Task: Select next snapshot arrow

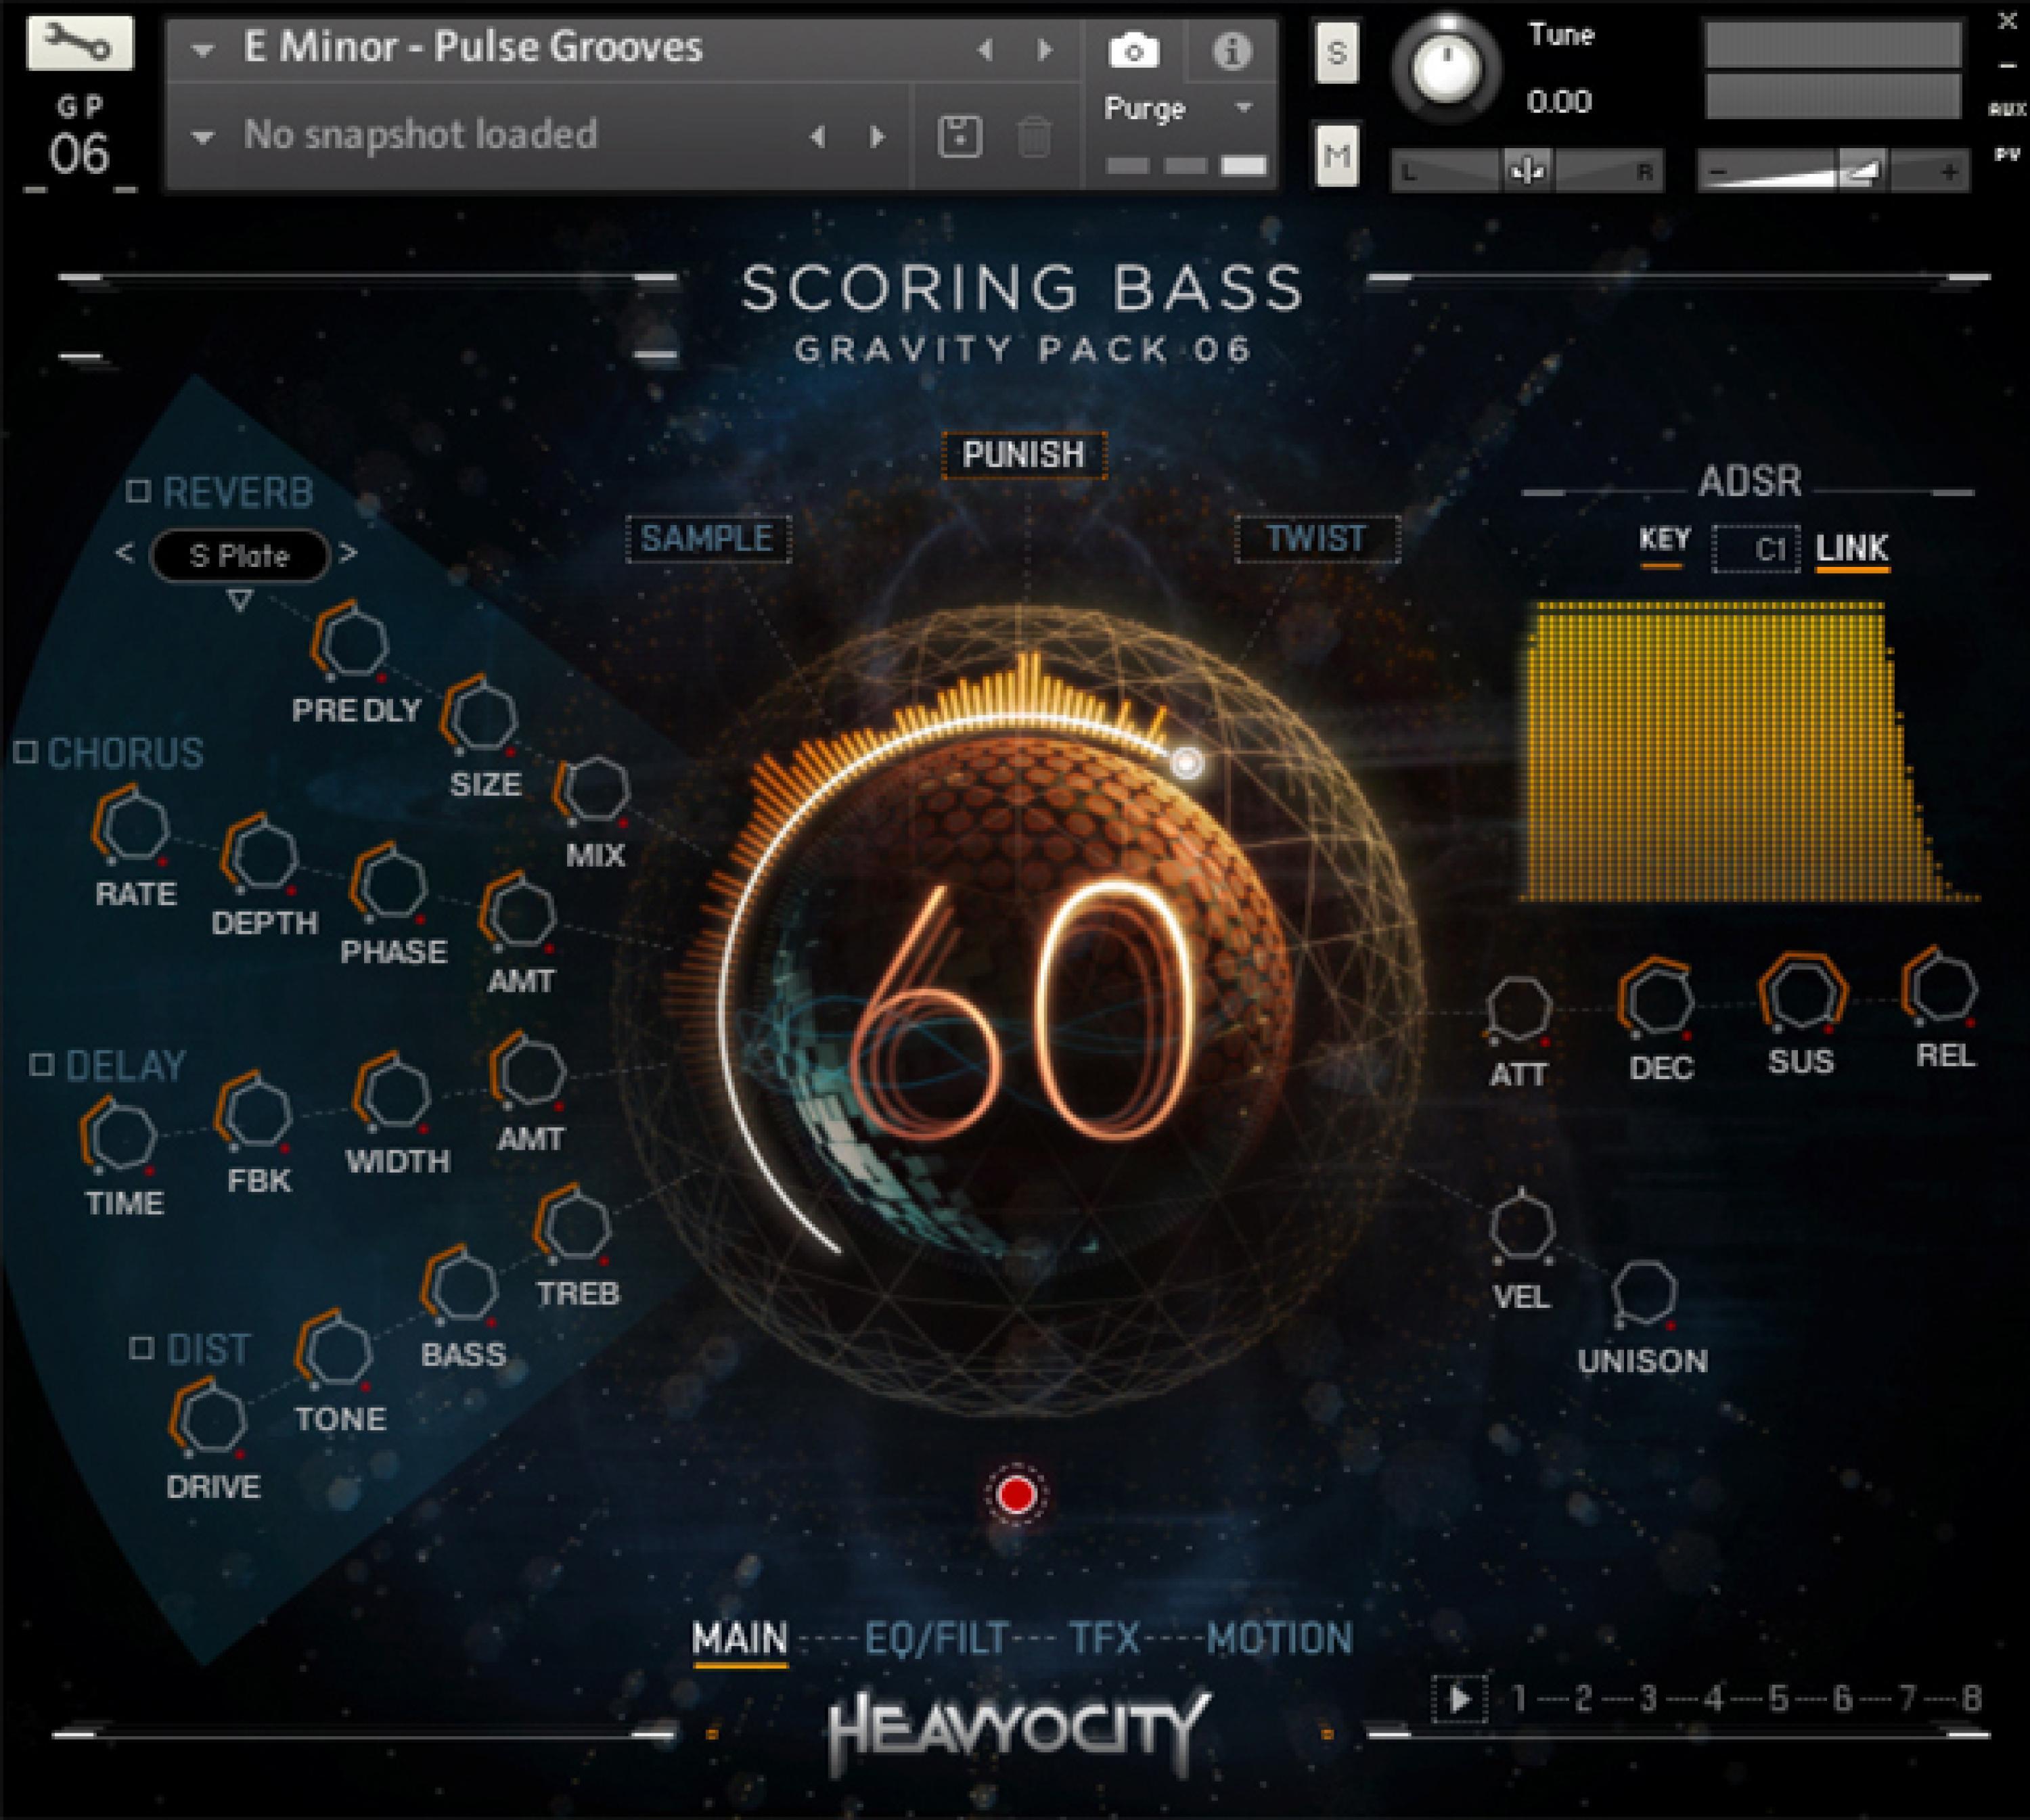Action: pos(877,136)
